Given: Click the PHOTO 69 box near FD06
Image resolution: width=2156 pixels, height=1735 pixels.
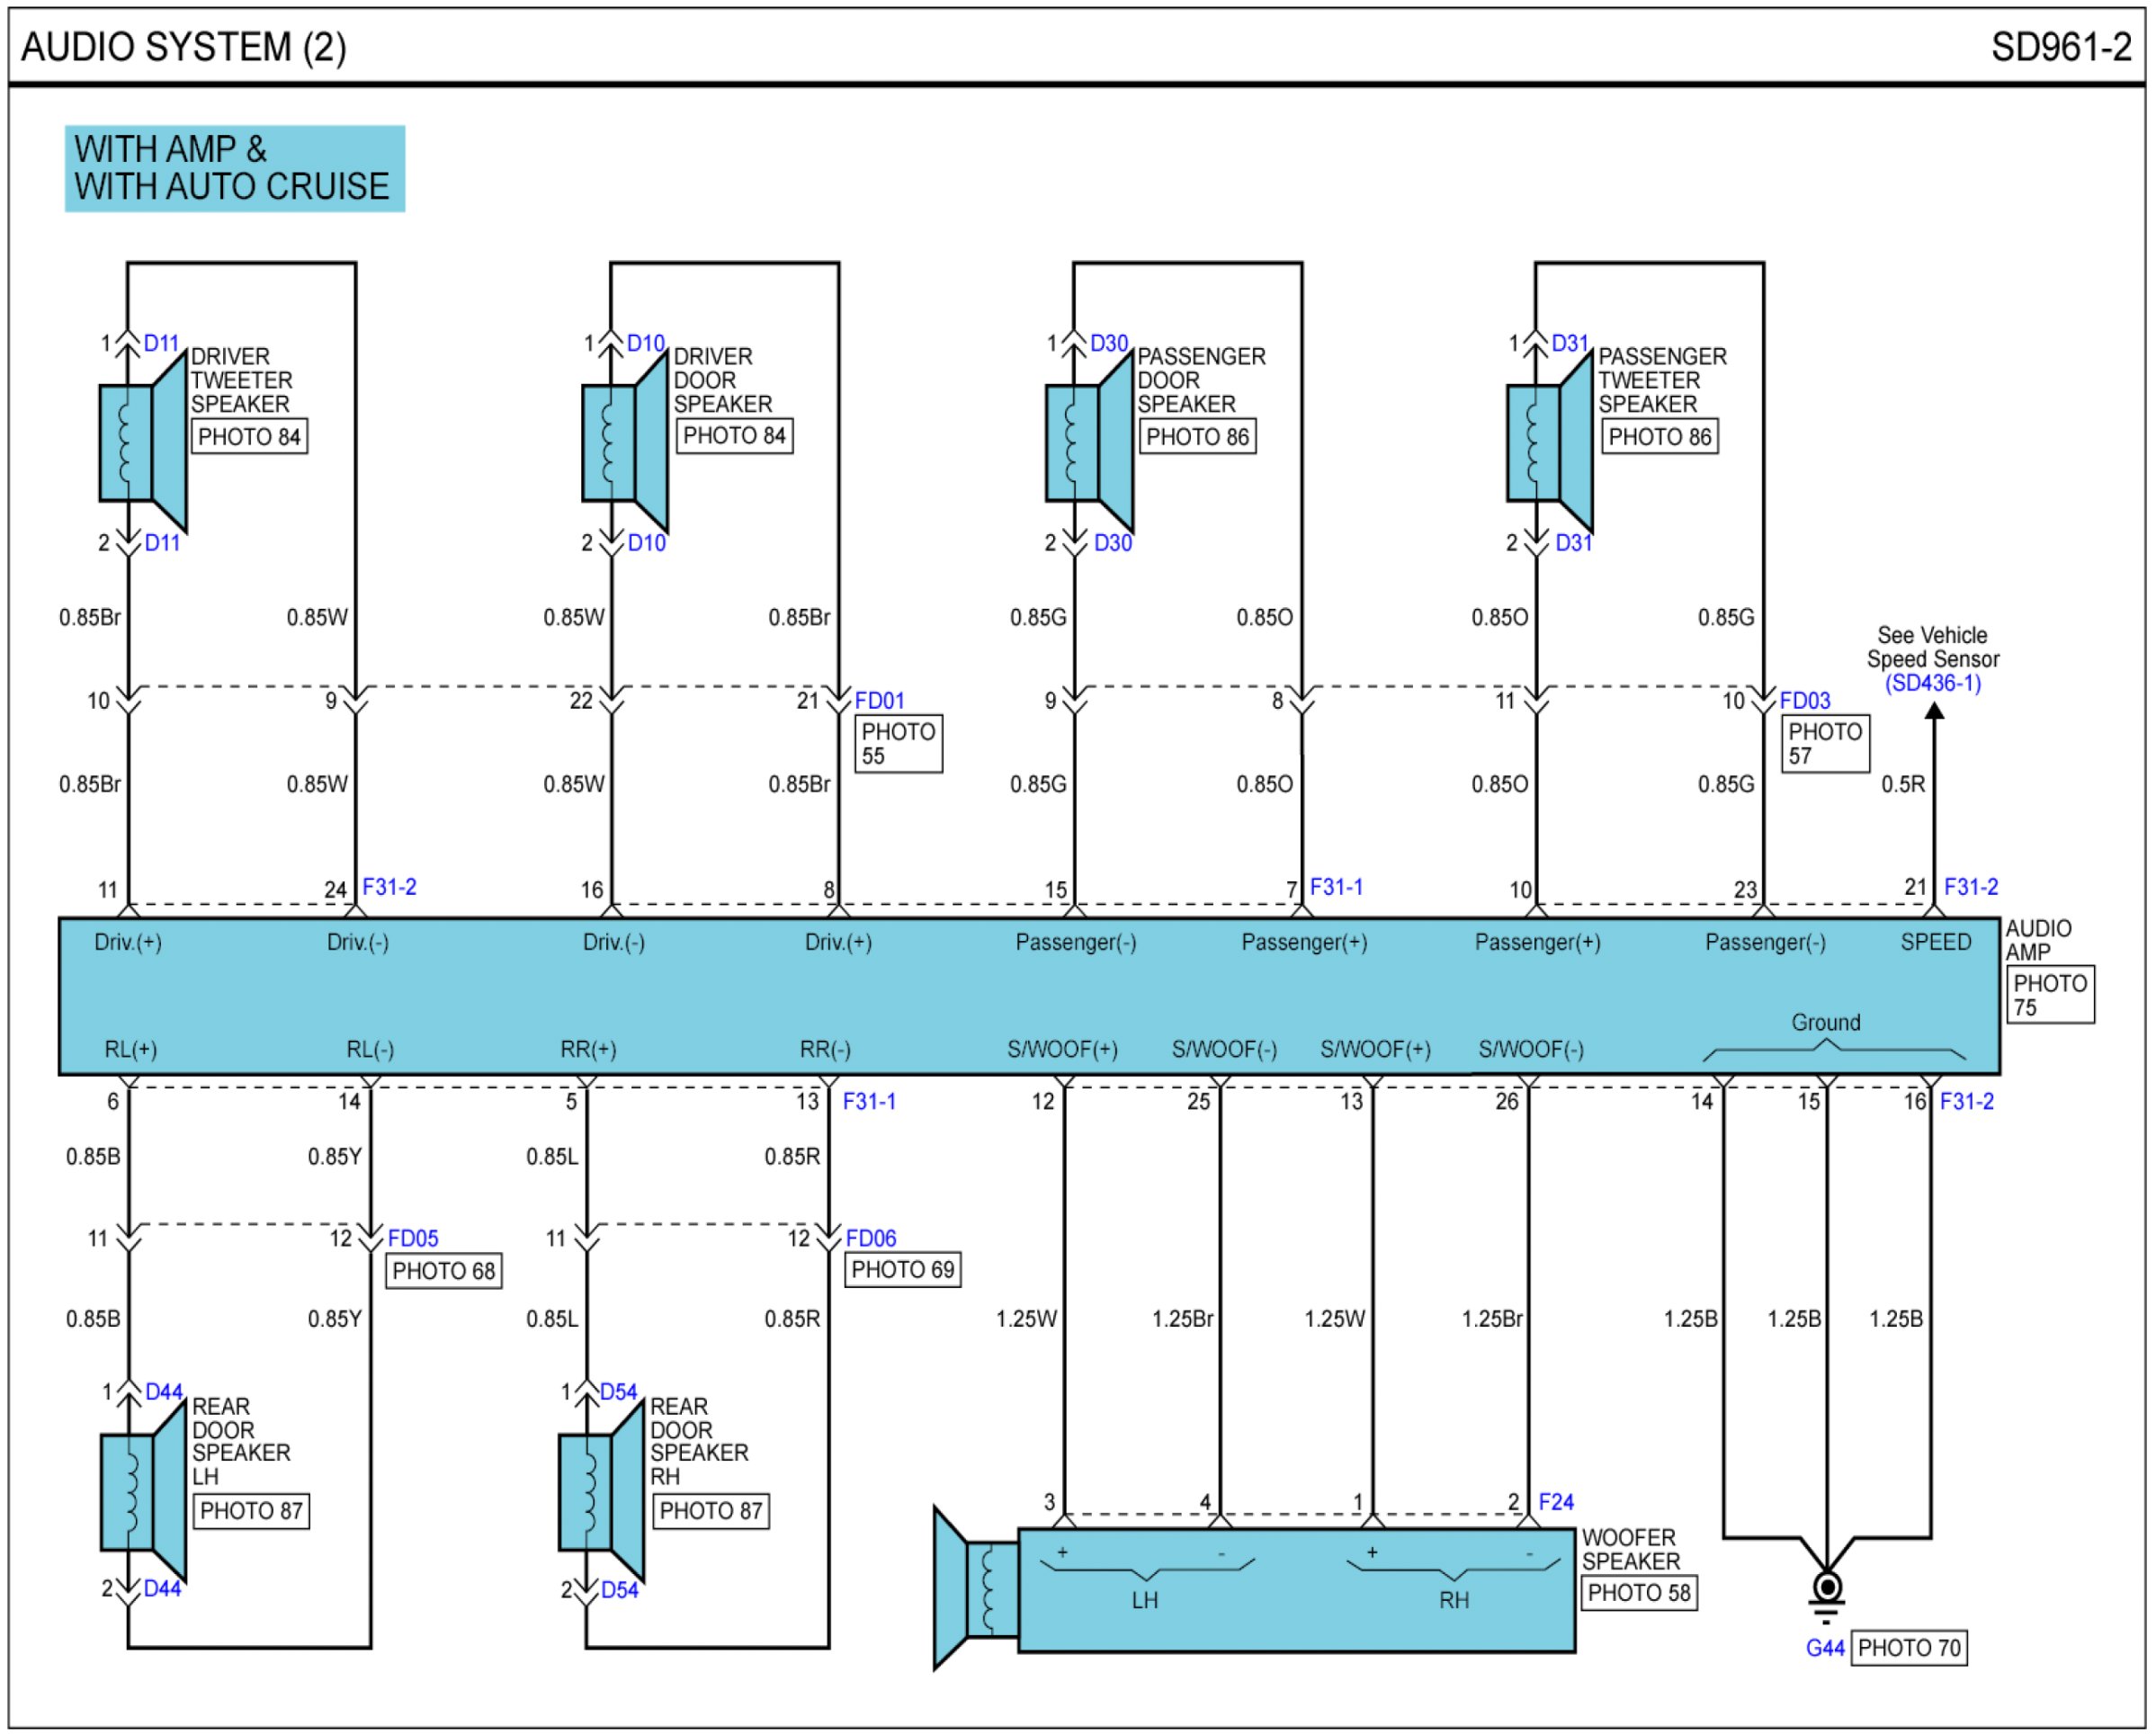Looking at the screenshot, I should [x=902, y=1270].
